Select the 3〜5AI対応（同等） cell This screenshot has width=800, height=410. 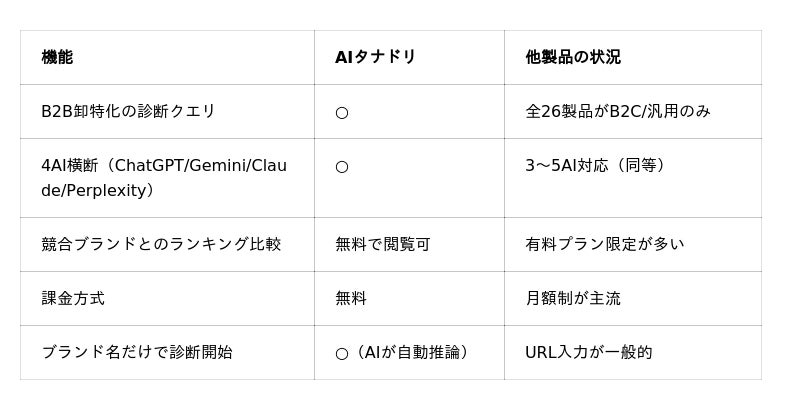(596, 166)
